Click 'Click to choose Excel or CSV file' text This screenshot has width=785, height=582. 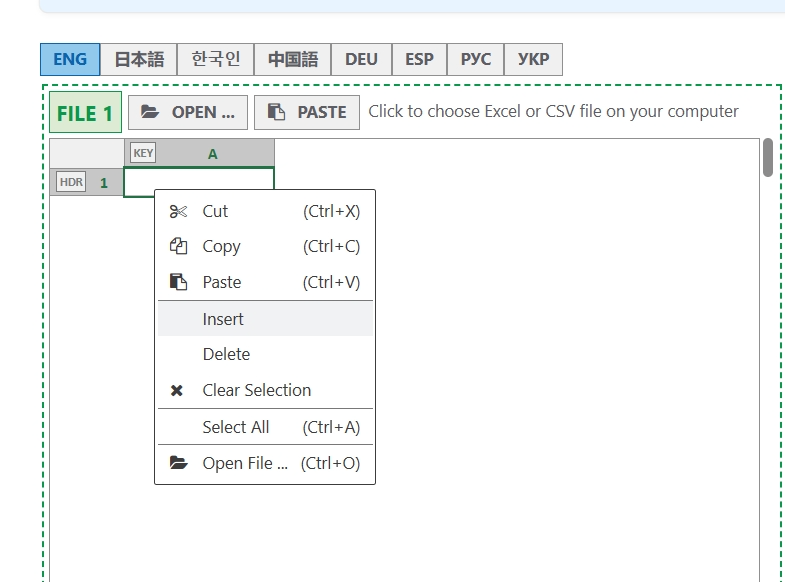[554, 111]
